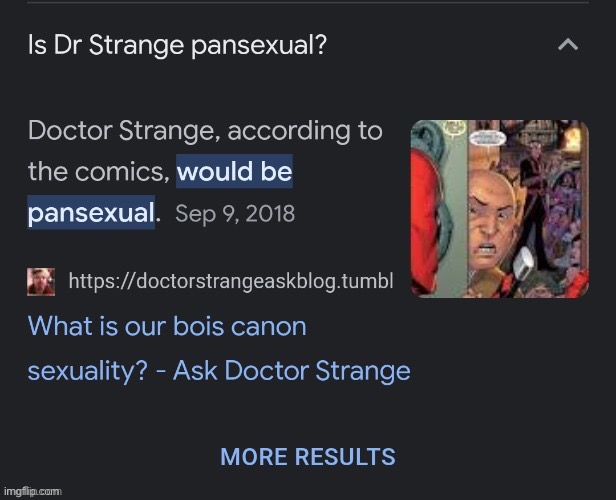Click the "Sep 9, 2018" date
This screenshot has height=500, width=616.
coord(235,214)
